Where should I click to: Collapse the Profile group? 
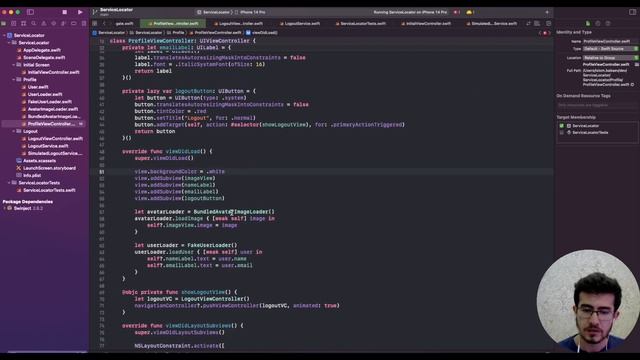(13, 80)
